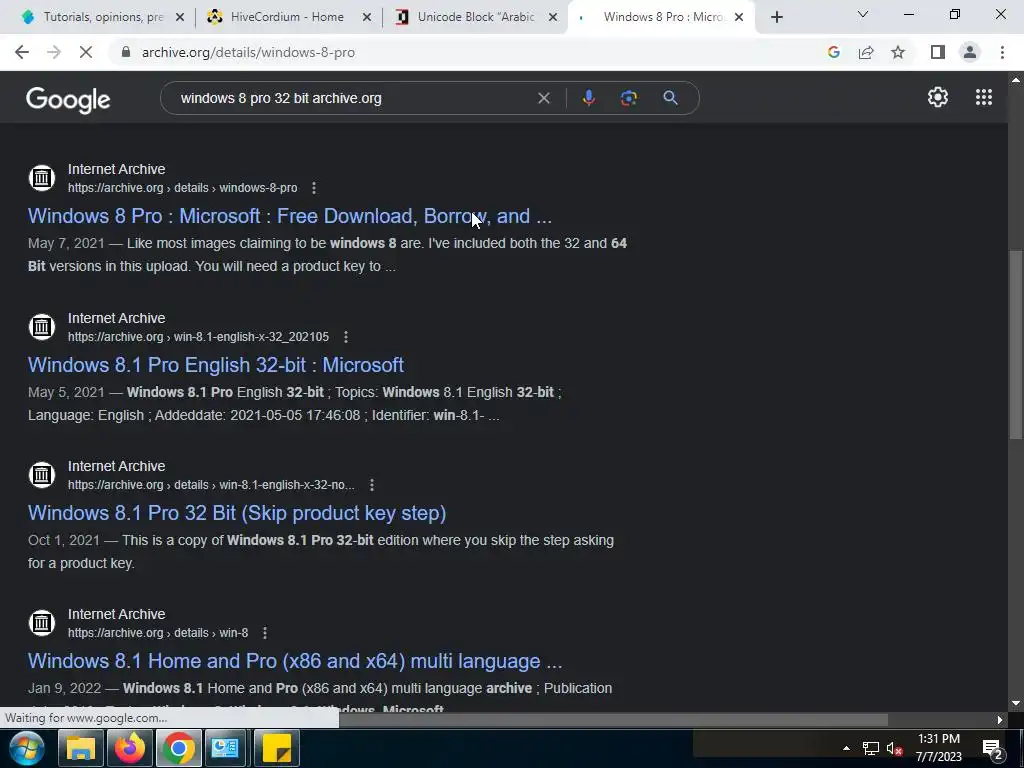Image resolution: width=1024 pixels, height=768 pixels.
Task: Click the https://archive.org › details › windows-8-pro breadcrumb
Action: (x=182, y=188)
